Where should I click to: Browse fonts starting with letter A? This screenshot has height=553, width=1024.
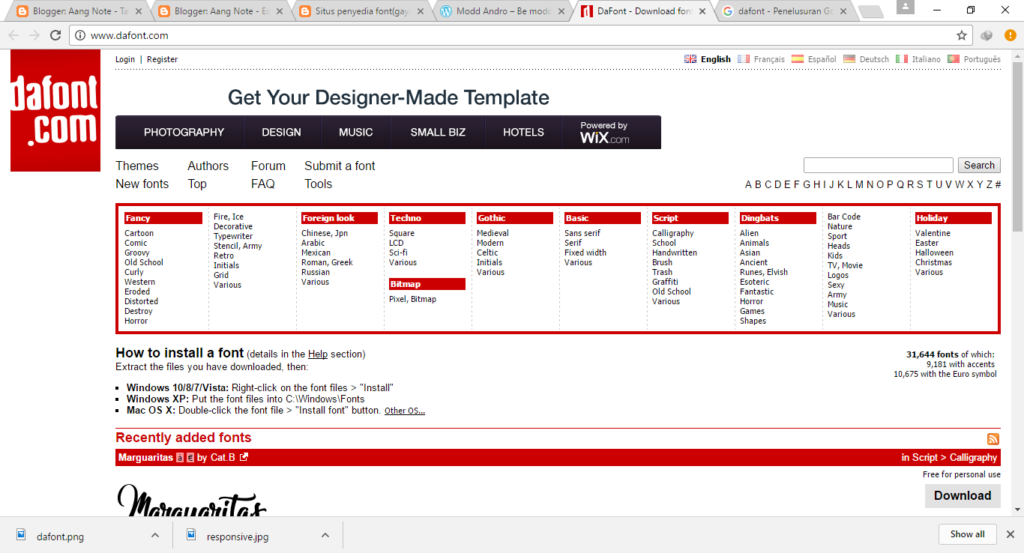click(748, 185)
